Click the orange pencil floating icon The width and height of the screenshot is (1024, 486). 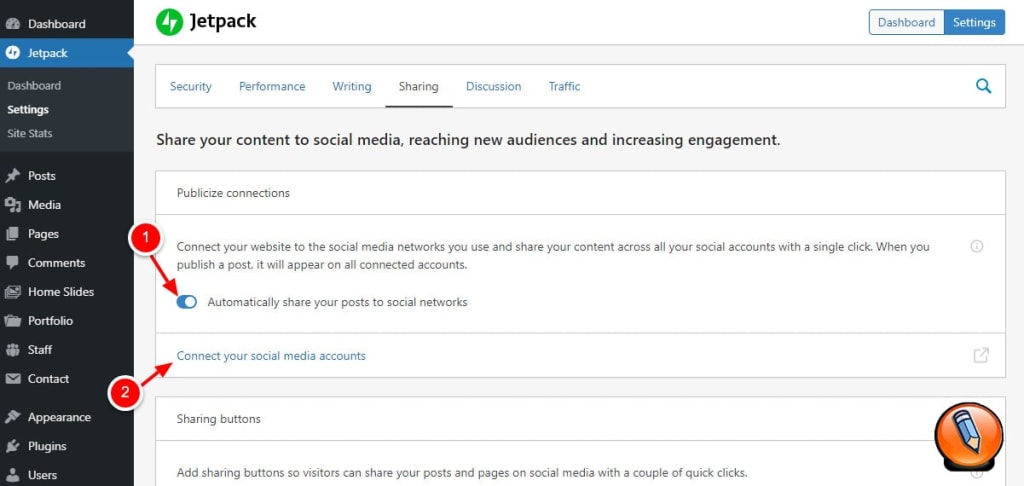pos(968,436)
